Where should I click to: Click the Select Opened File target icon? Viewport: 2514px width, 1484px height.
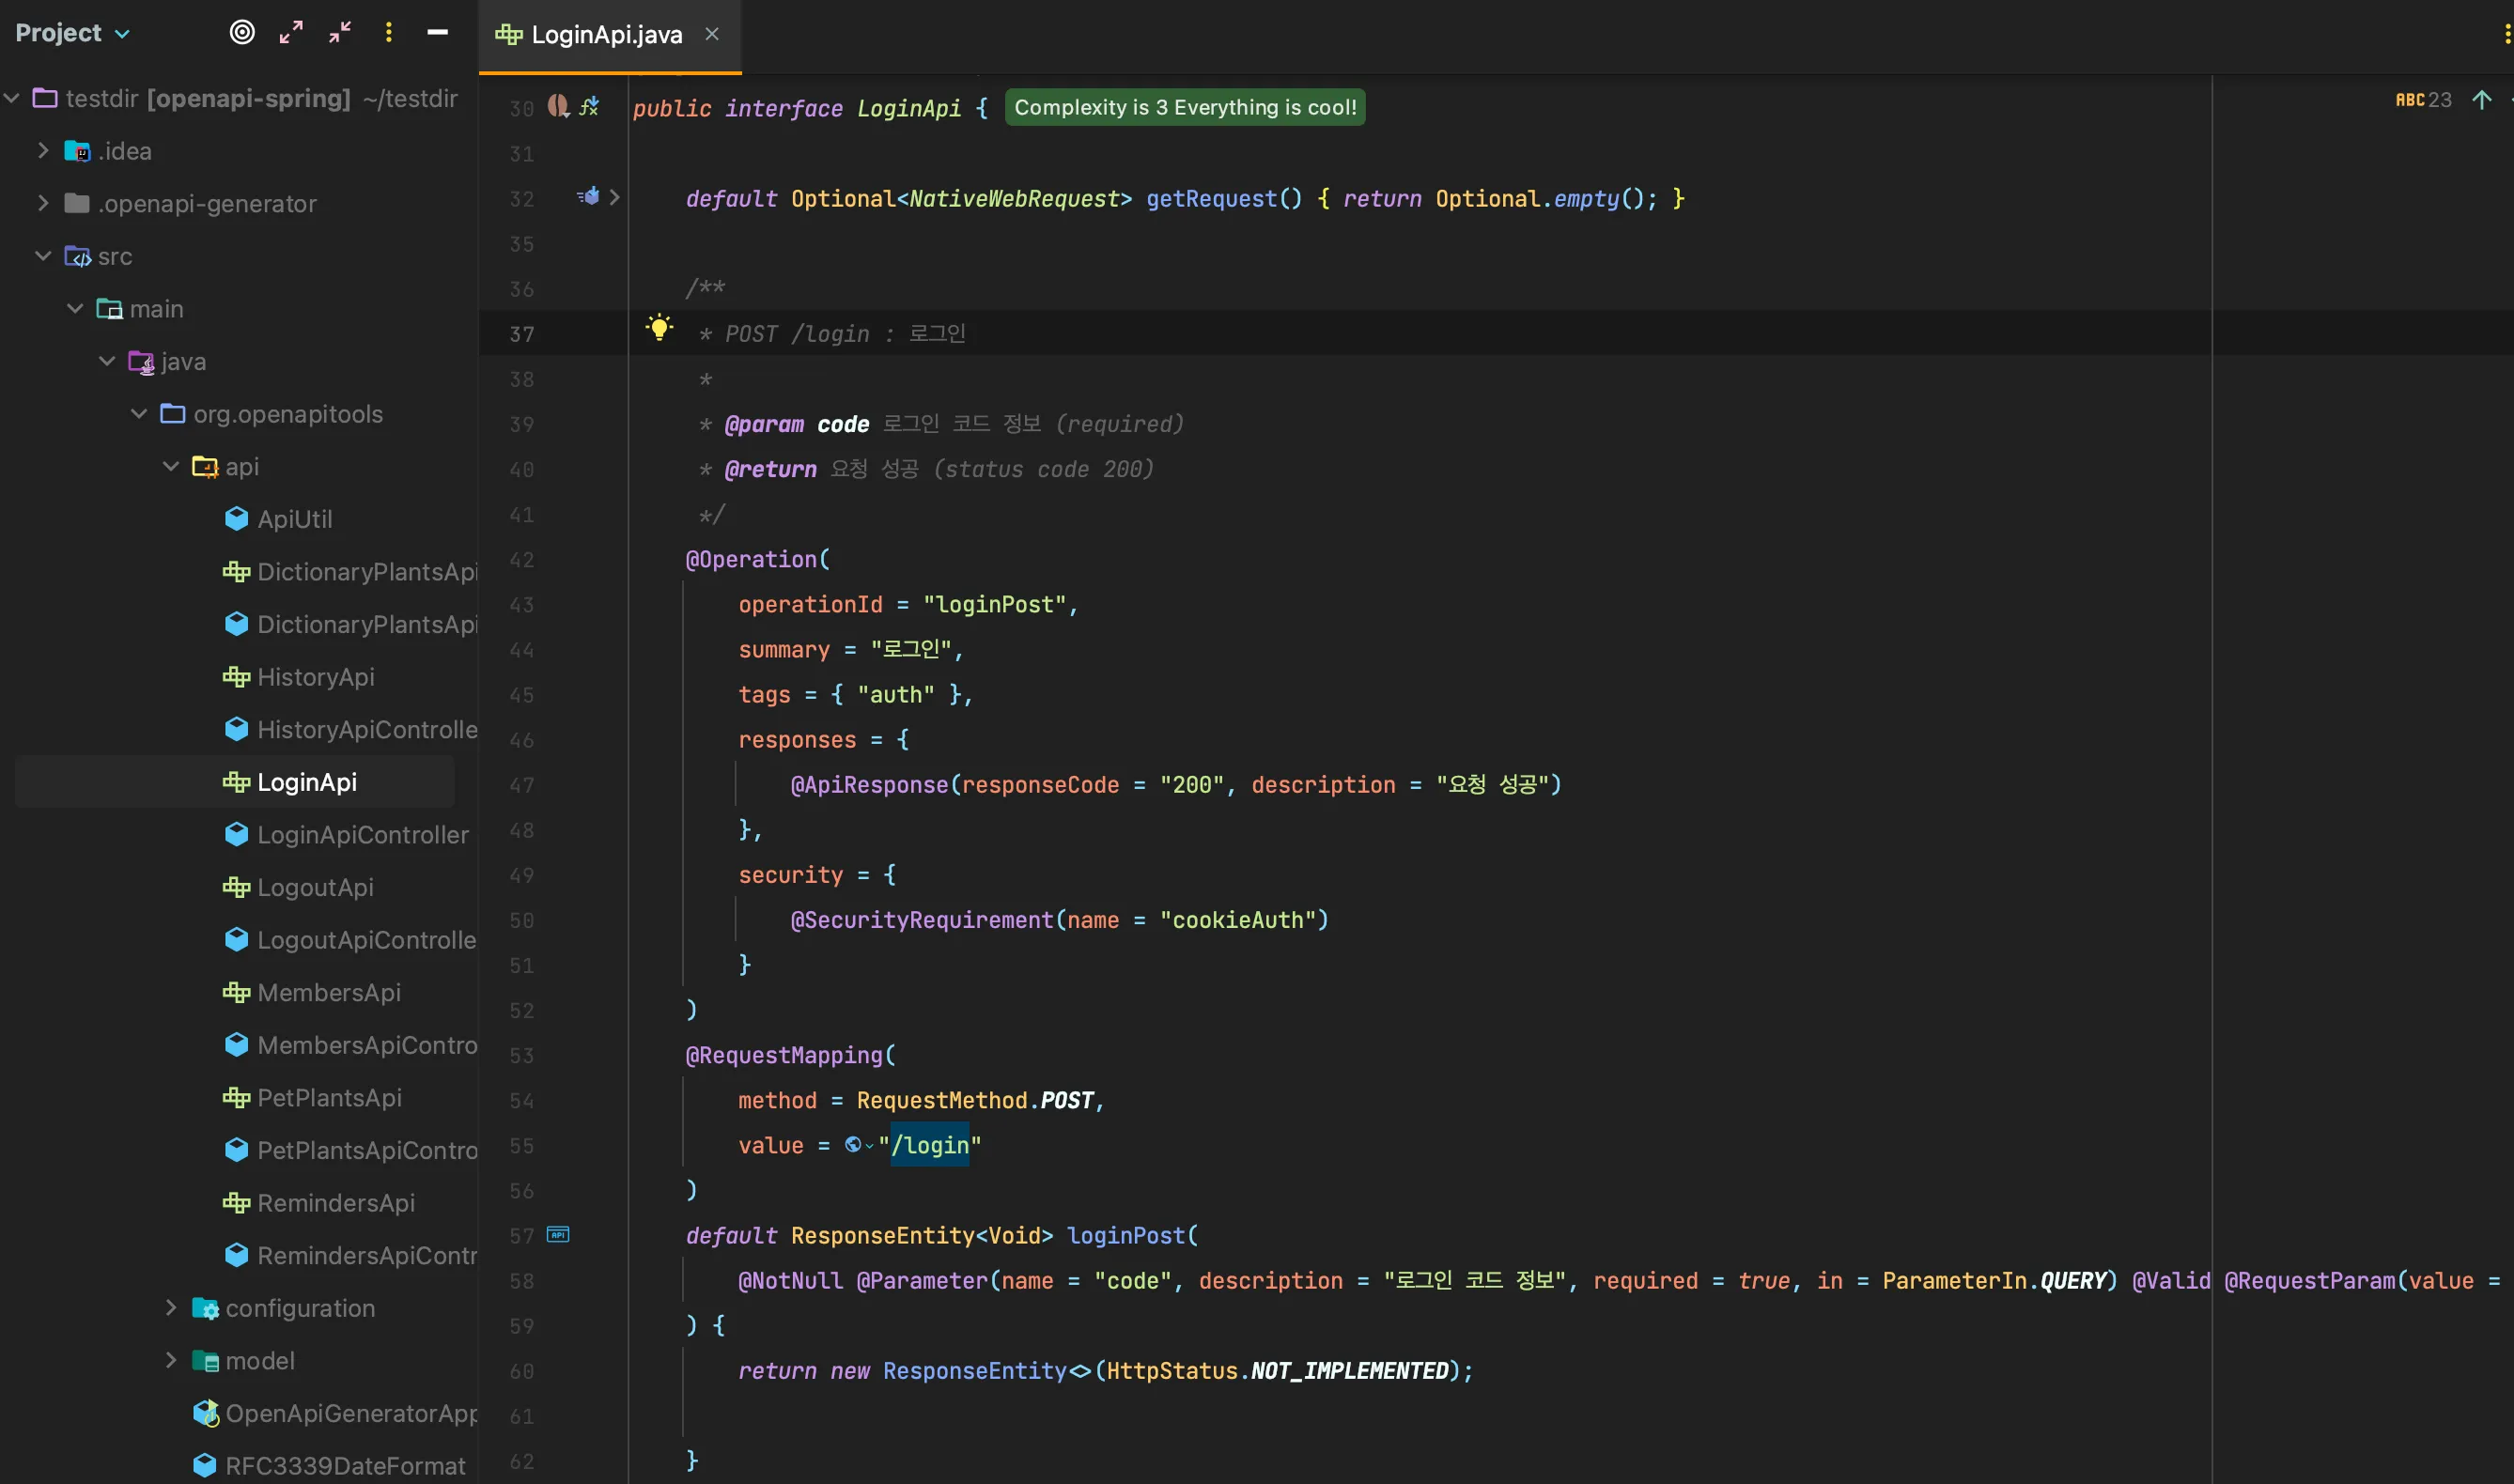[x=242, y=33]
